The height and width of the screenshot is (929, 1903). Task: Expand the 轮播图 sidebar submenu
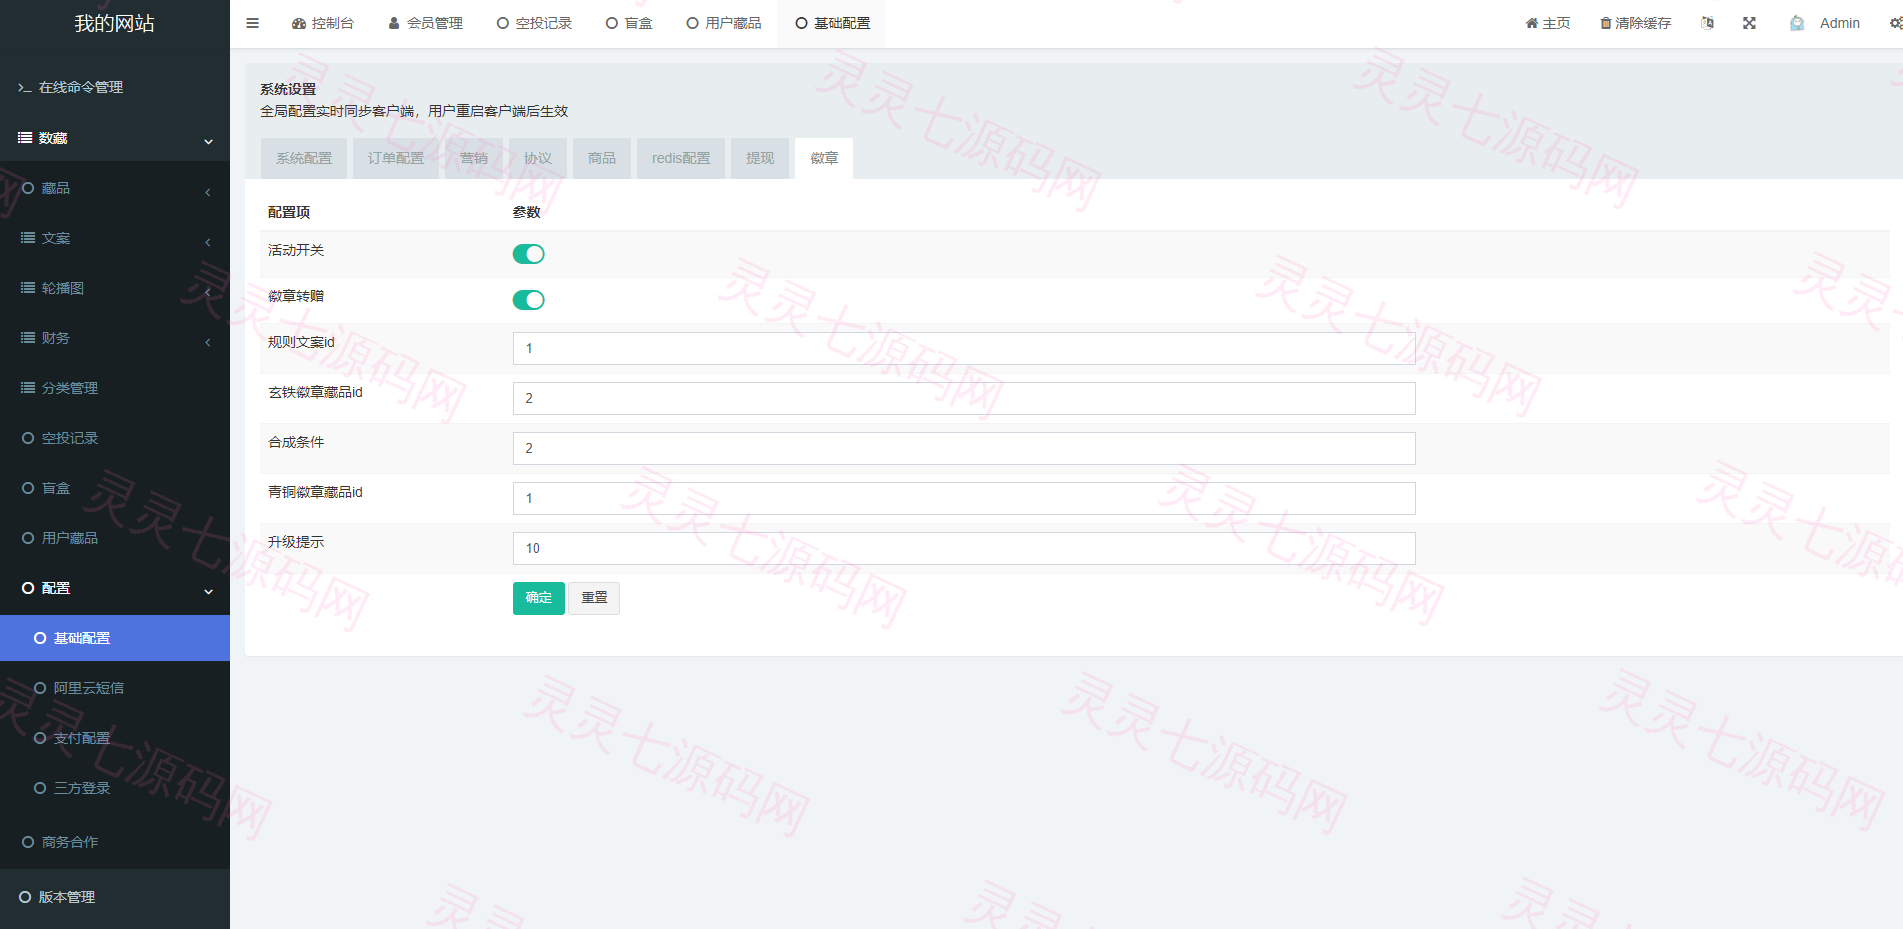[115, 288]
